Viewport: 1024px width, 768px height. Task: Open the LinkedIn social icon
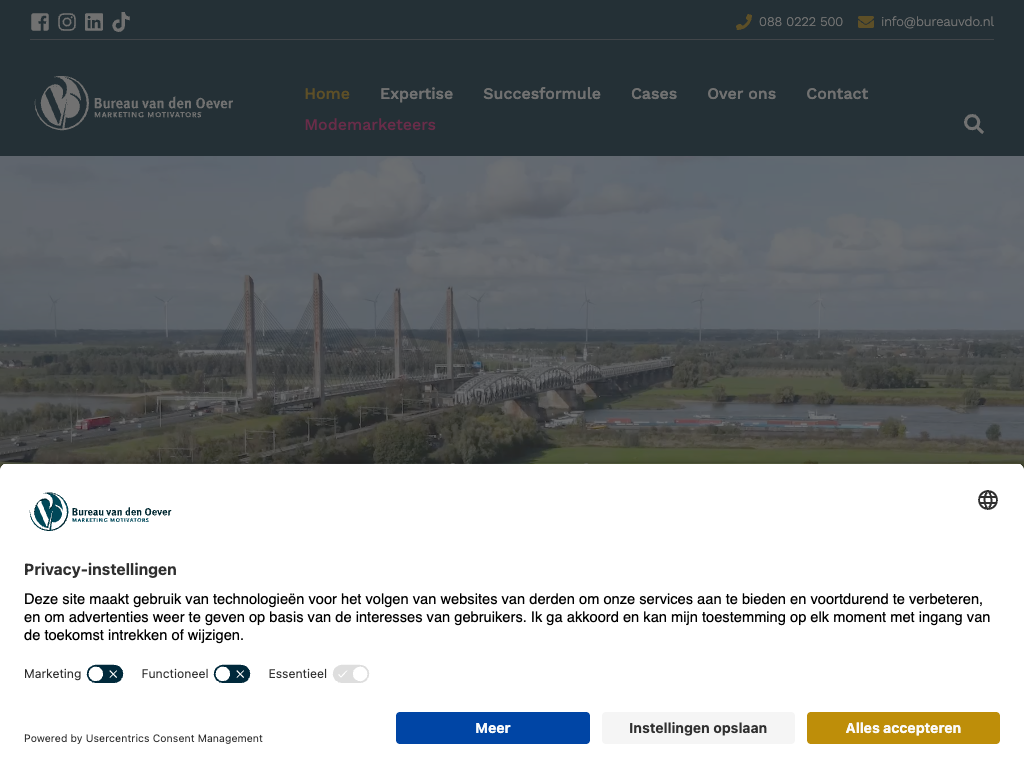(x=94, y=22)
